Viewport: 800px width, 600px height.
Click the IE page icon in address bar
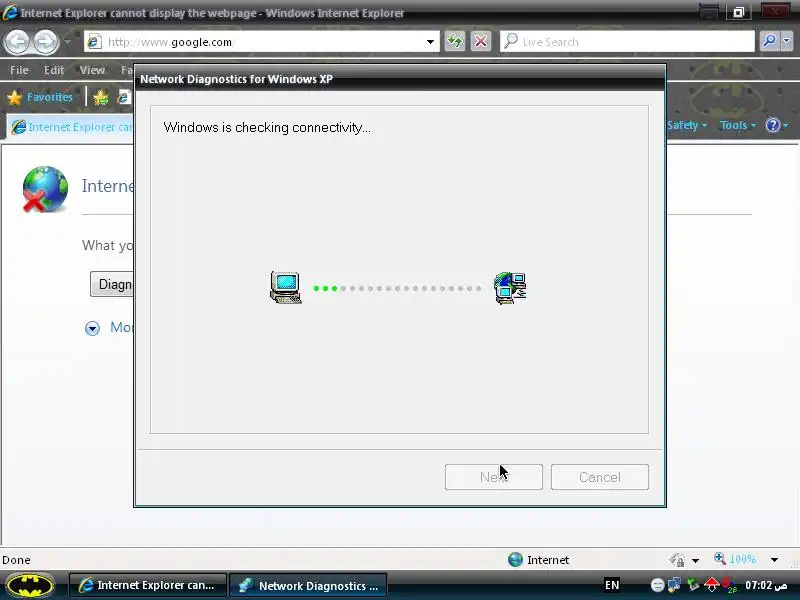point(94,42)
